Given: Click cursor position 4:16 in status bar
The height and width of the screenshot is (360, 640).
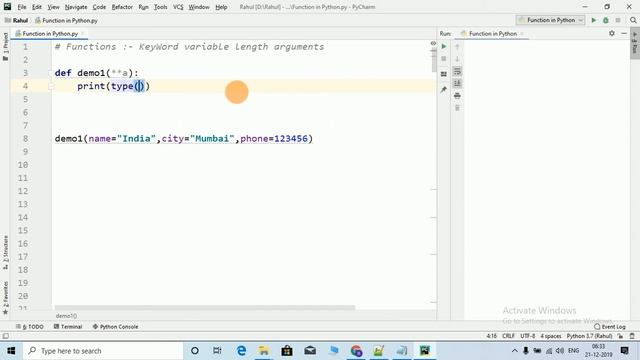Looking at the screenshot, I should pos(491,336).
